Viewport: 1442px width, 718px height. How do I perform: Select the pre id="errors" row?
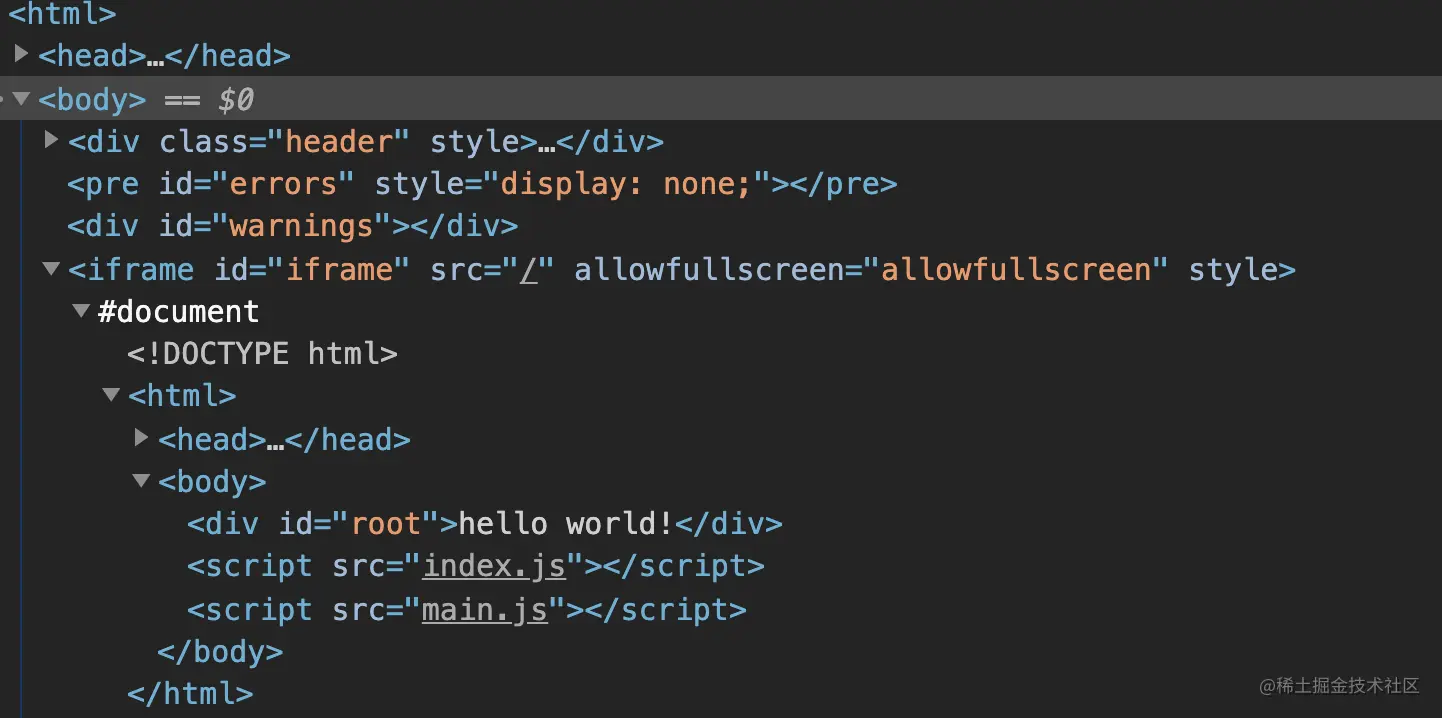(482, 184)
